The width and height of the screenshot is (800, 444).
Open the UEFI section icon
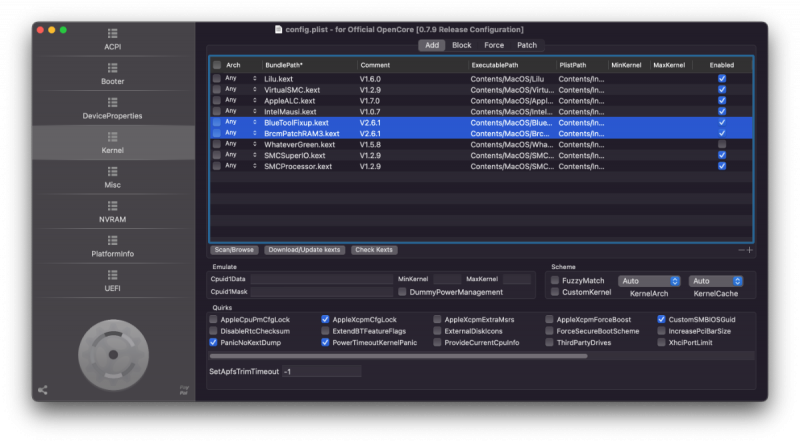pos(113,281)
